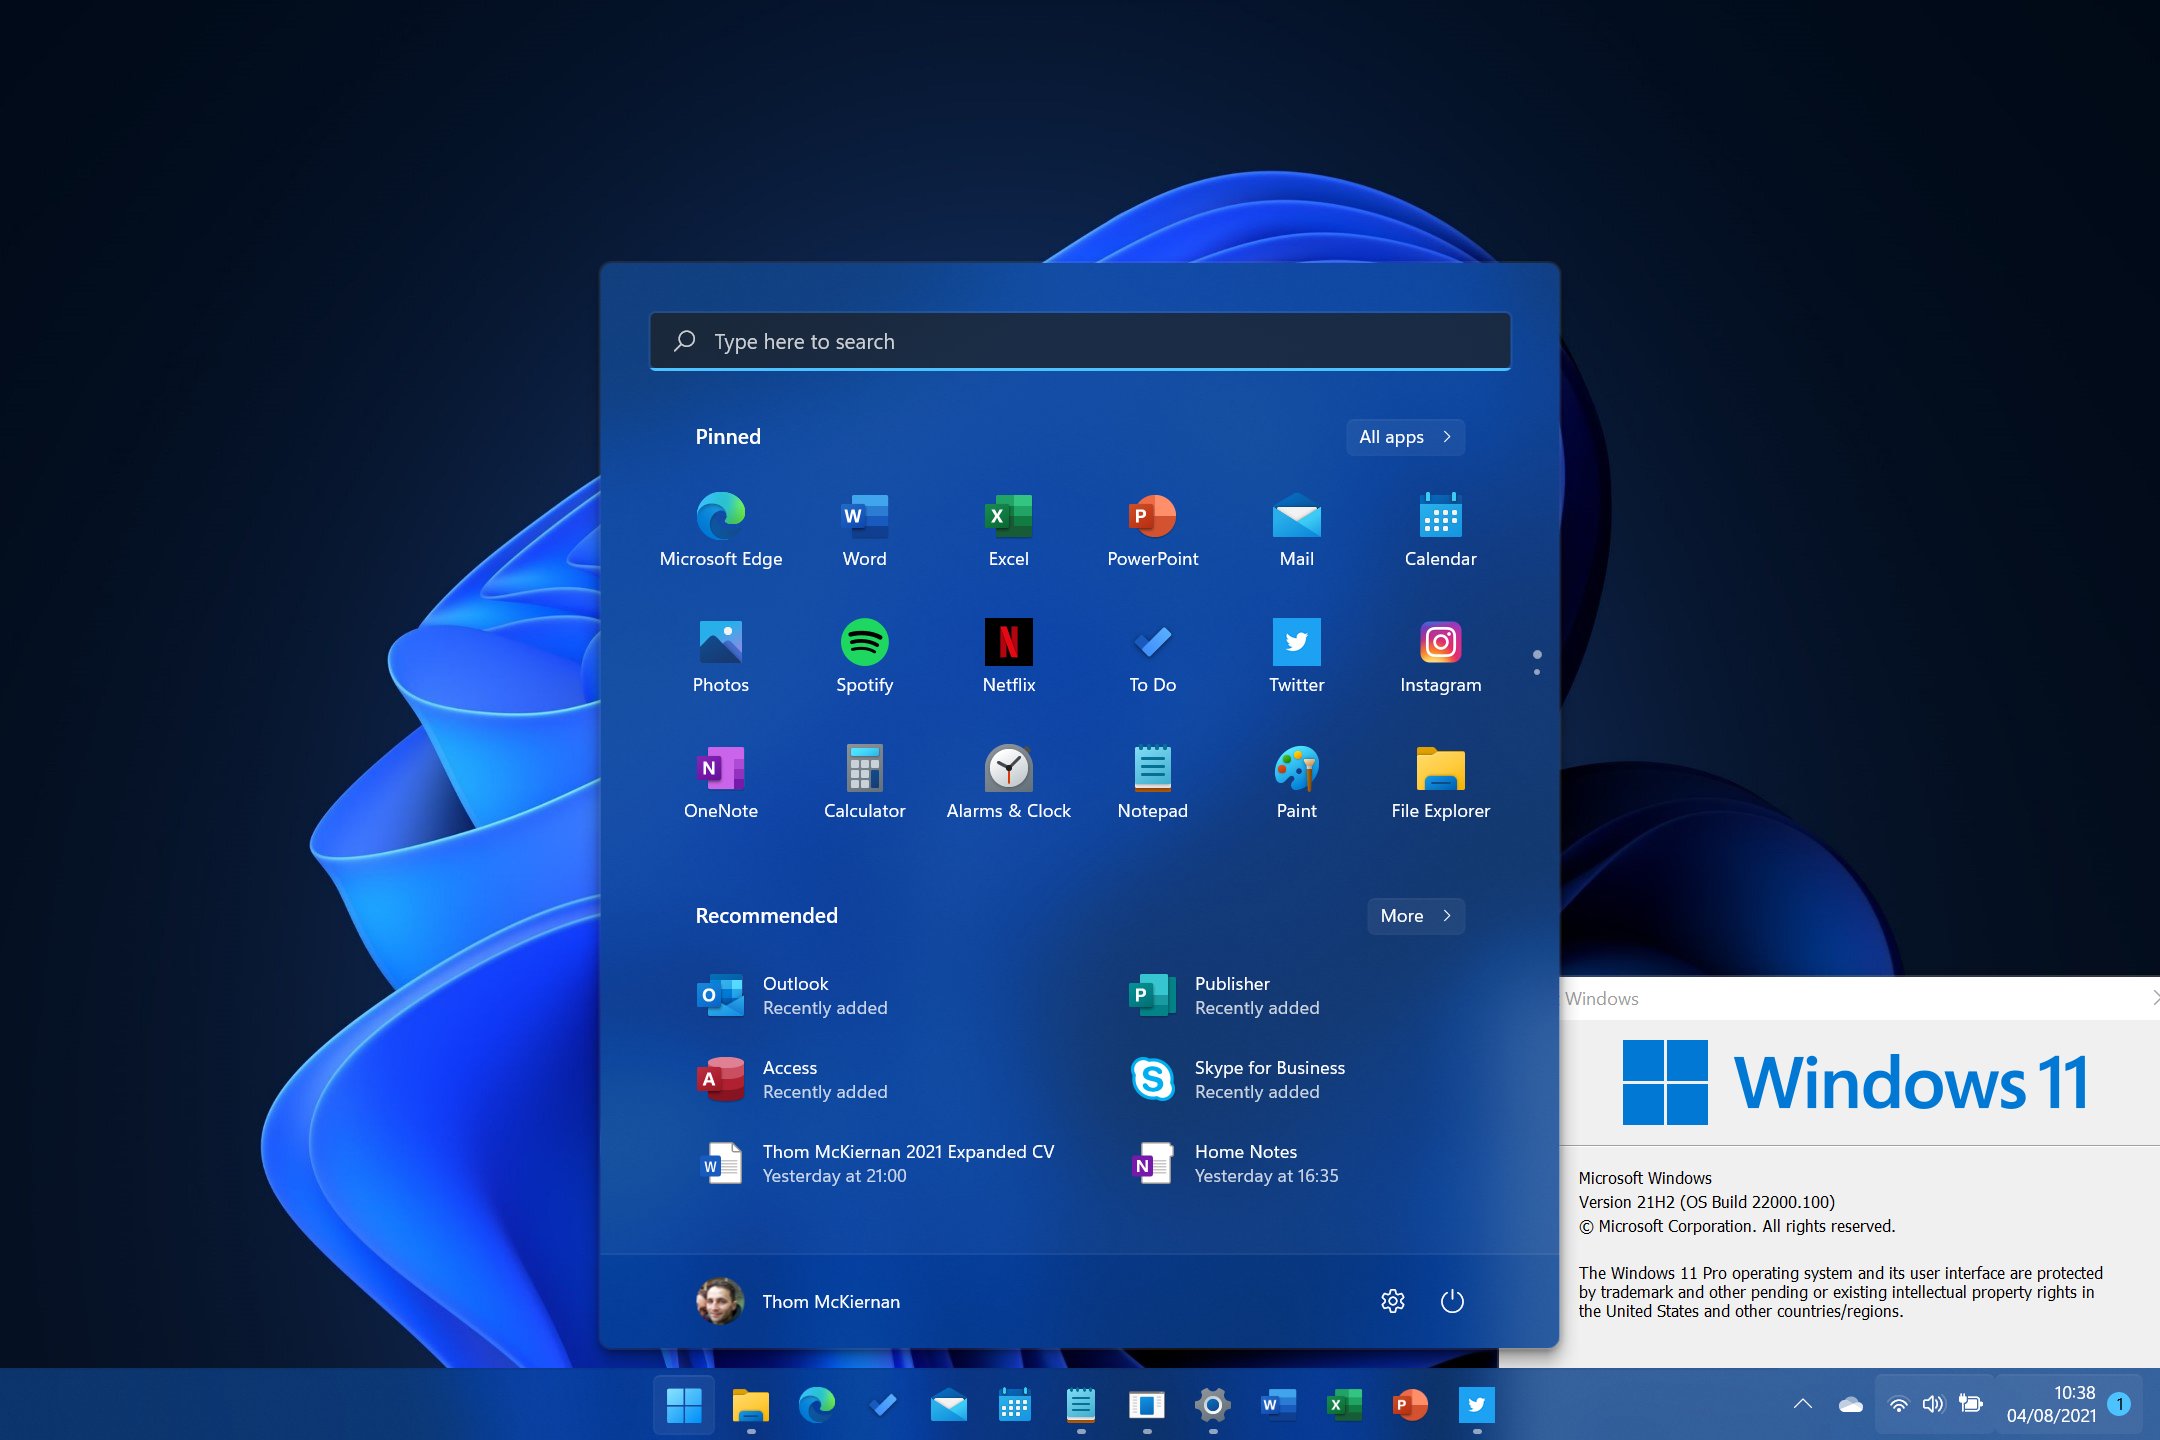Open Mail from the taskbar
Viewport: 2160px width, 1440px height.
tap(948, 1405)
